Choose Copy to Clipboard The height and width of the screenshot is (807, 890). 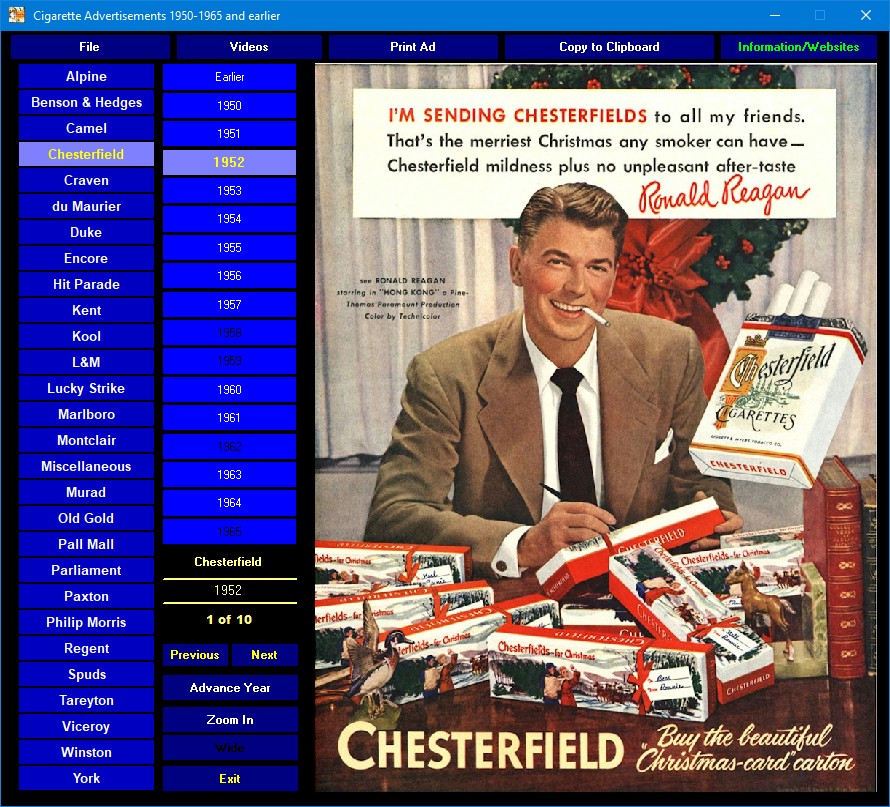tap(609, 47)
